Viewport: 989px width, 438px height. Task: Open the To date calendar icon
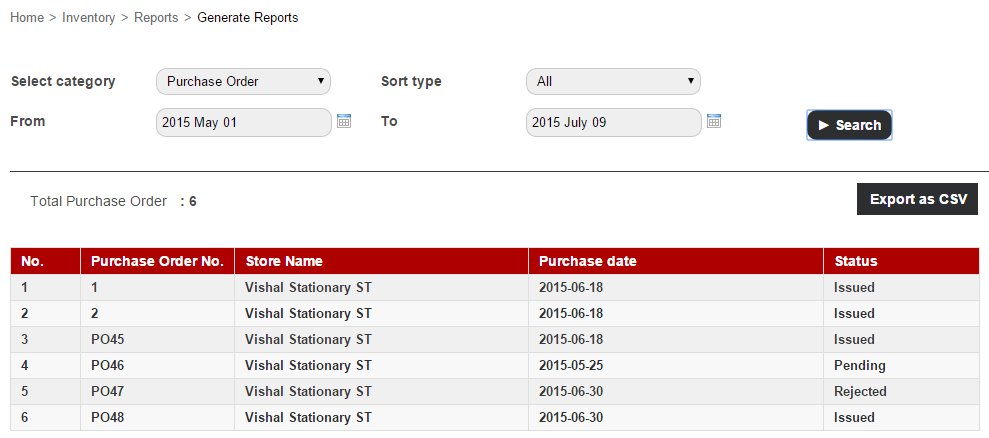click(714, 121)
